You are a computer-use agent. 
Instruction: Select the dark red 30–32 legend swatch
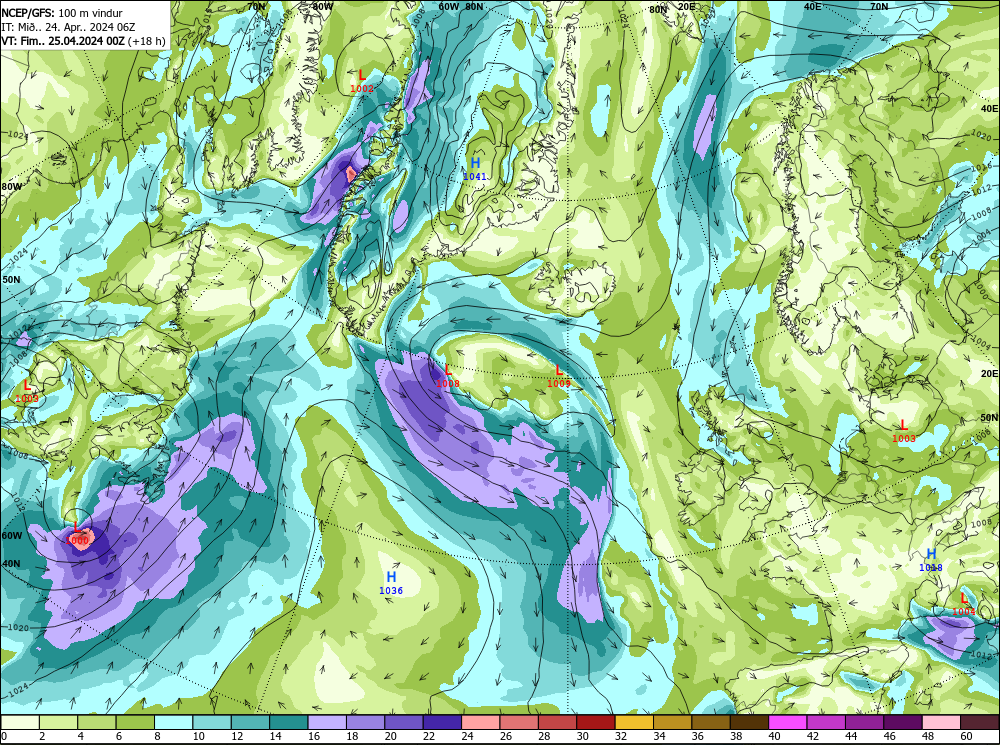(596, 722)
